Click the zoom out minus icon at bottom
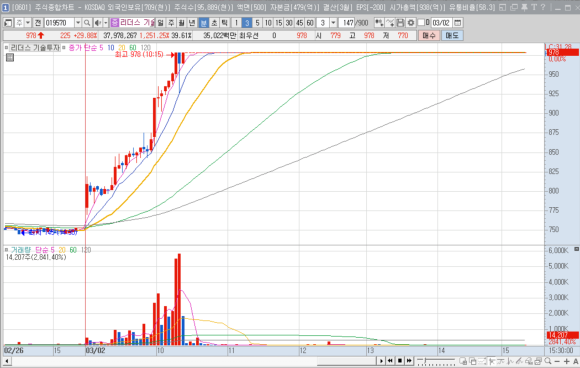Viewport: 580px width, 368px height. tap(557, 361)
